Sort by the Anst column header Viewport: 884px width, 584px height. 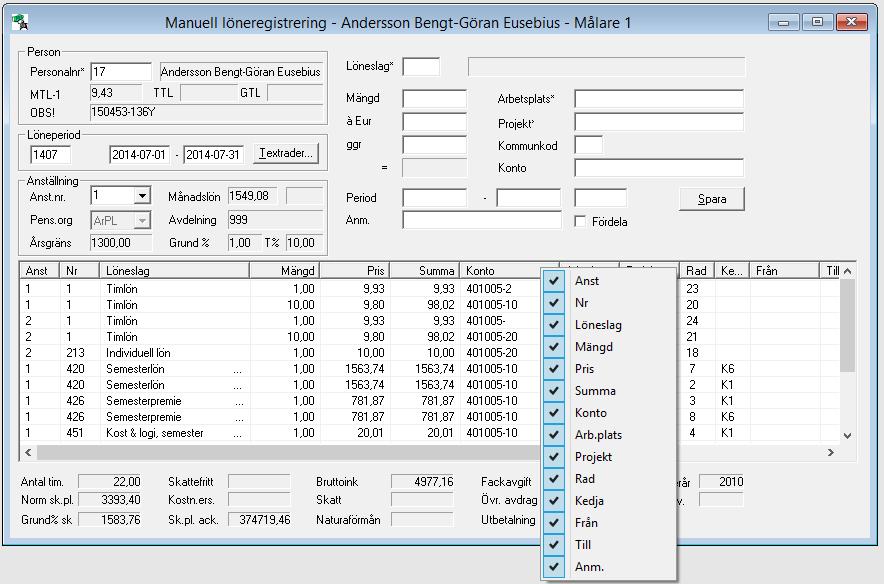click(39, 271)
